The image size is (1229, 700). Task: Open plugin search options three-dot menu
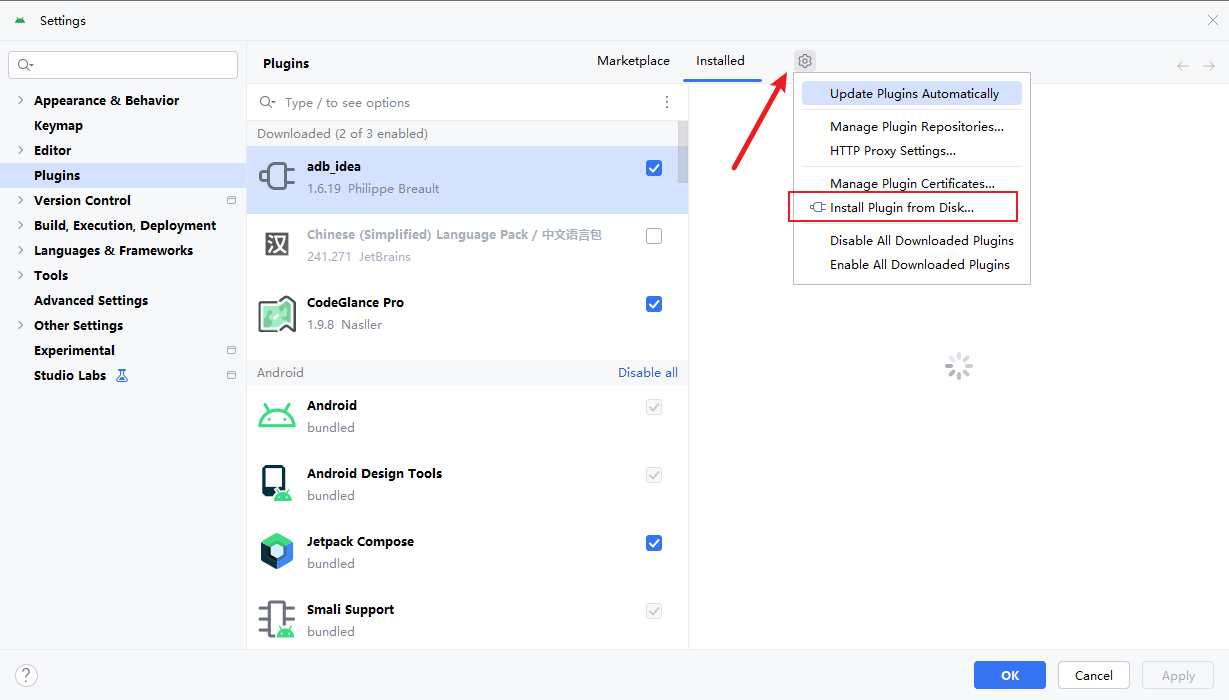[x=667, y=102]
